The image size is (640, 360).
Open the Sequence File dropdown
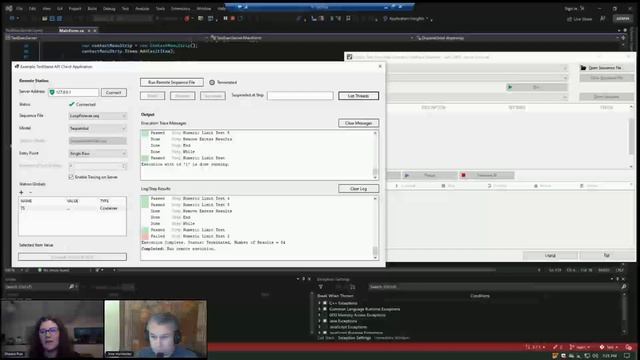[98, 116]
